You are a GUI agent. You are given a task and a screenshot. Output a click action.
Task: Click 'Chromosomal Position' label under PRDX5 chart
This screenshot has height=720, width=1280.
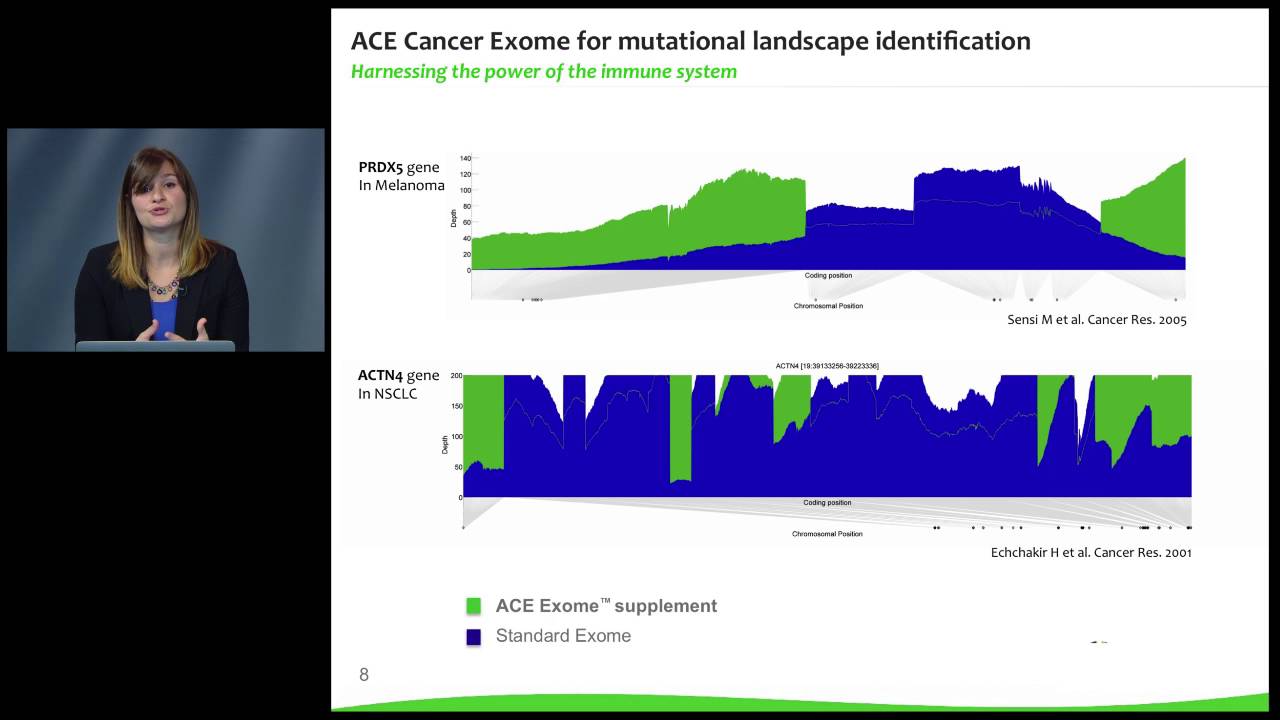pos(828,306)
